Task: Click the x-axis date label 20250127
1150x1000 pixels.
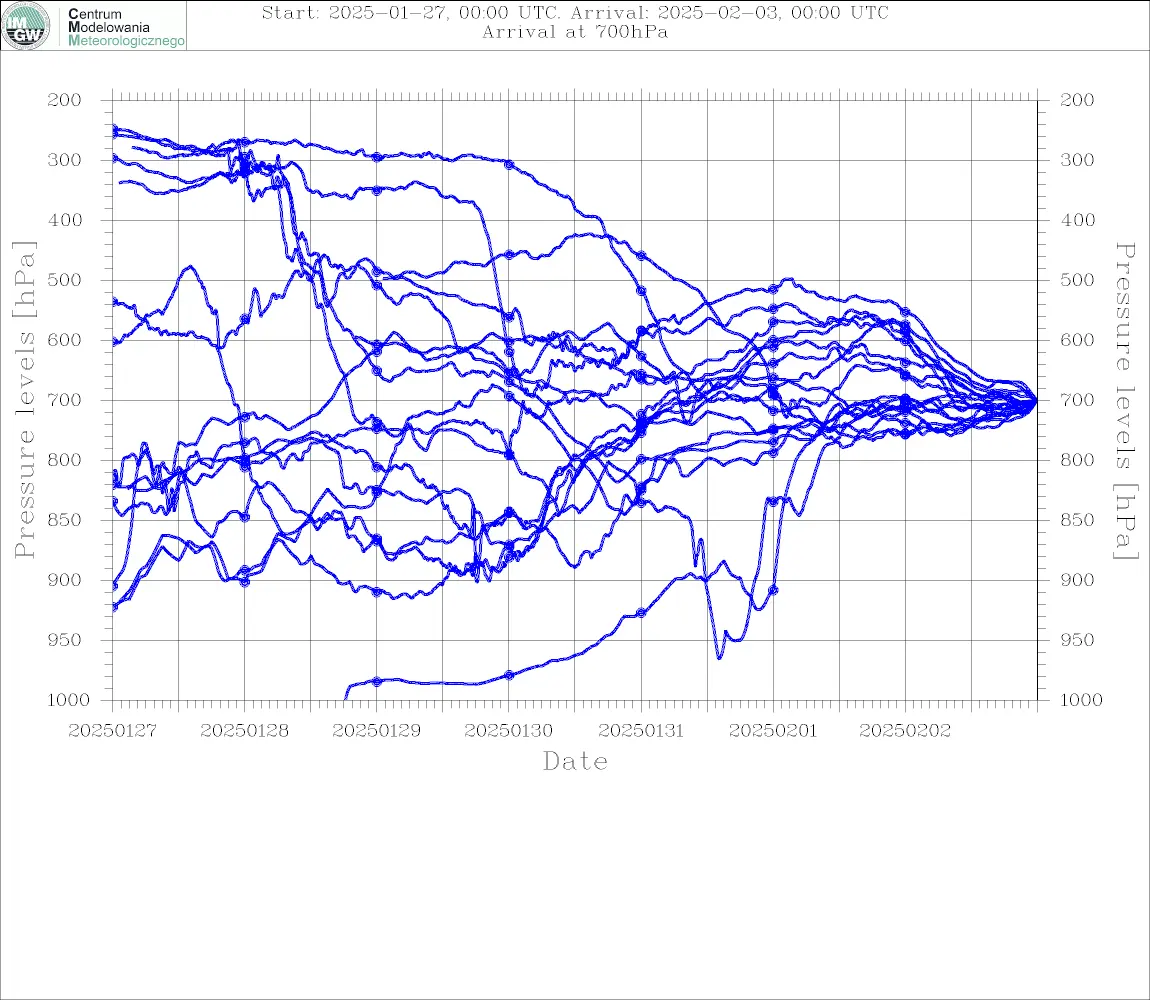Action: (112, 731)
